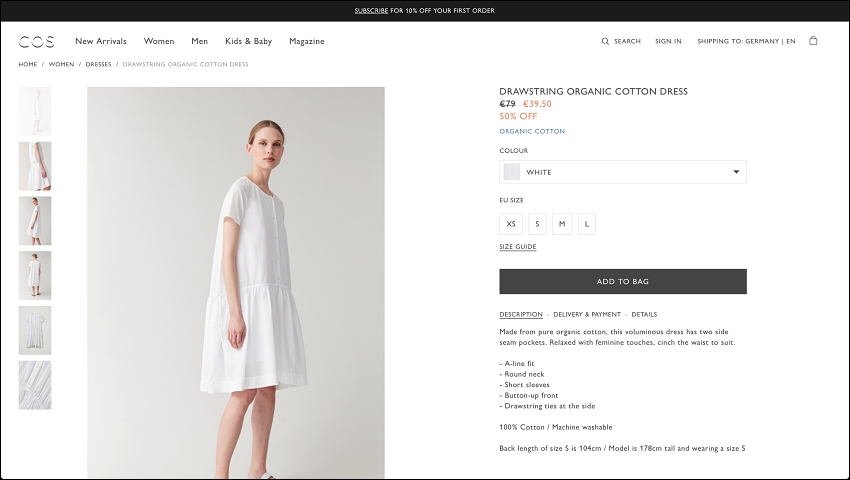
Task: Open the Size Guide link
Action: [518, 247]
